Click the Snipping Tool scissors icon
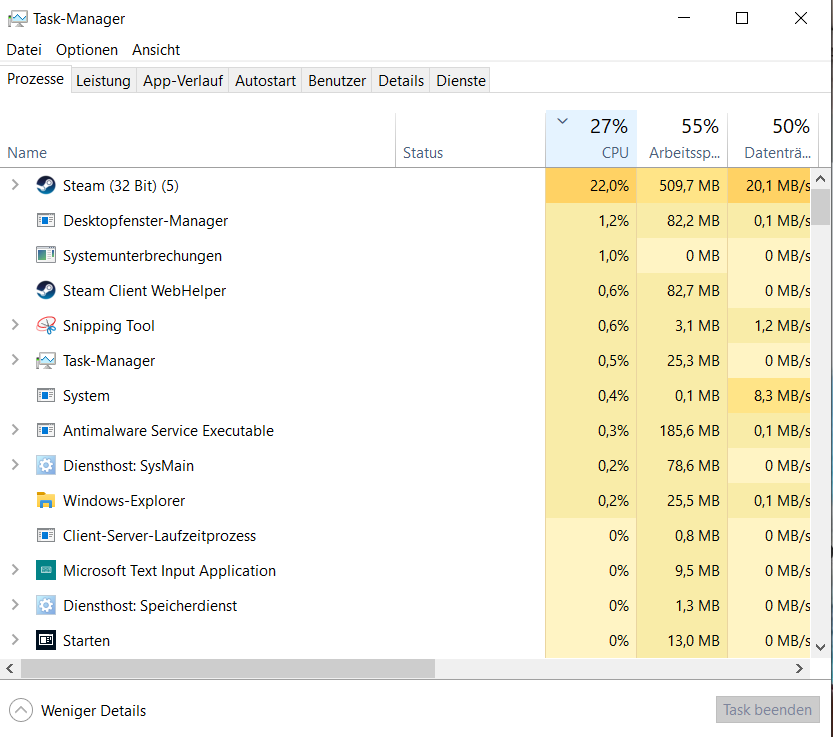The image size is (833, 737). 46,326
